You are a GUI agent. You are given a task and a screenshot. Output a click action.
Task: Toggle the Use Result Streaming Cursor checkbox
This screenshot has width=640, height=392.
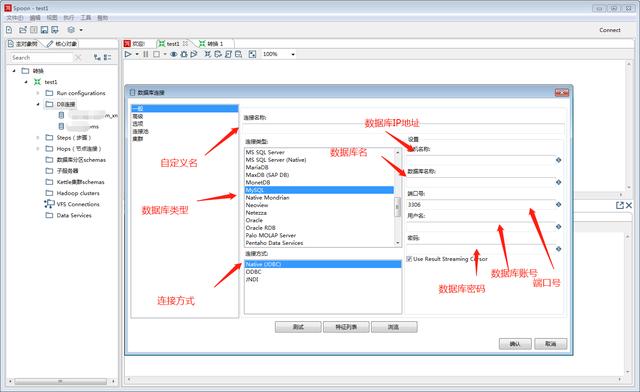pyautogui.click(x=409, y=259)
